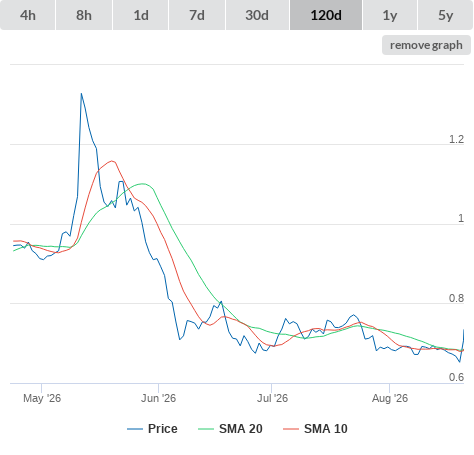This screenshot has width=474, height=455.
Task: Switch chart to 30d range
Action: coord(257,15)
